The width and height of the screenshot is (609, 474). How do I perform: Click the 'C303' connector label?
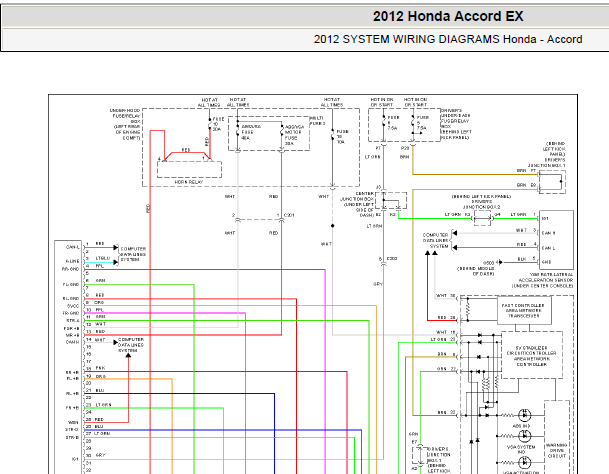tap(392, 258)
